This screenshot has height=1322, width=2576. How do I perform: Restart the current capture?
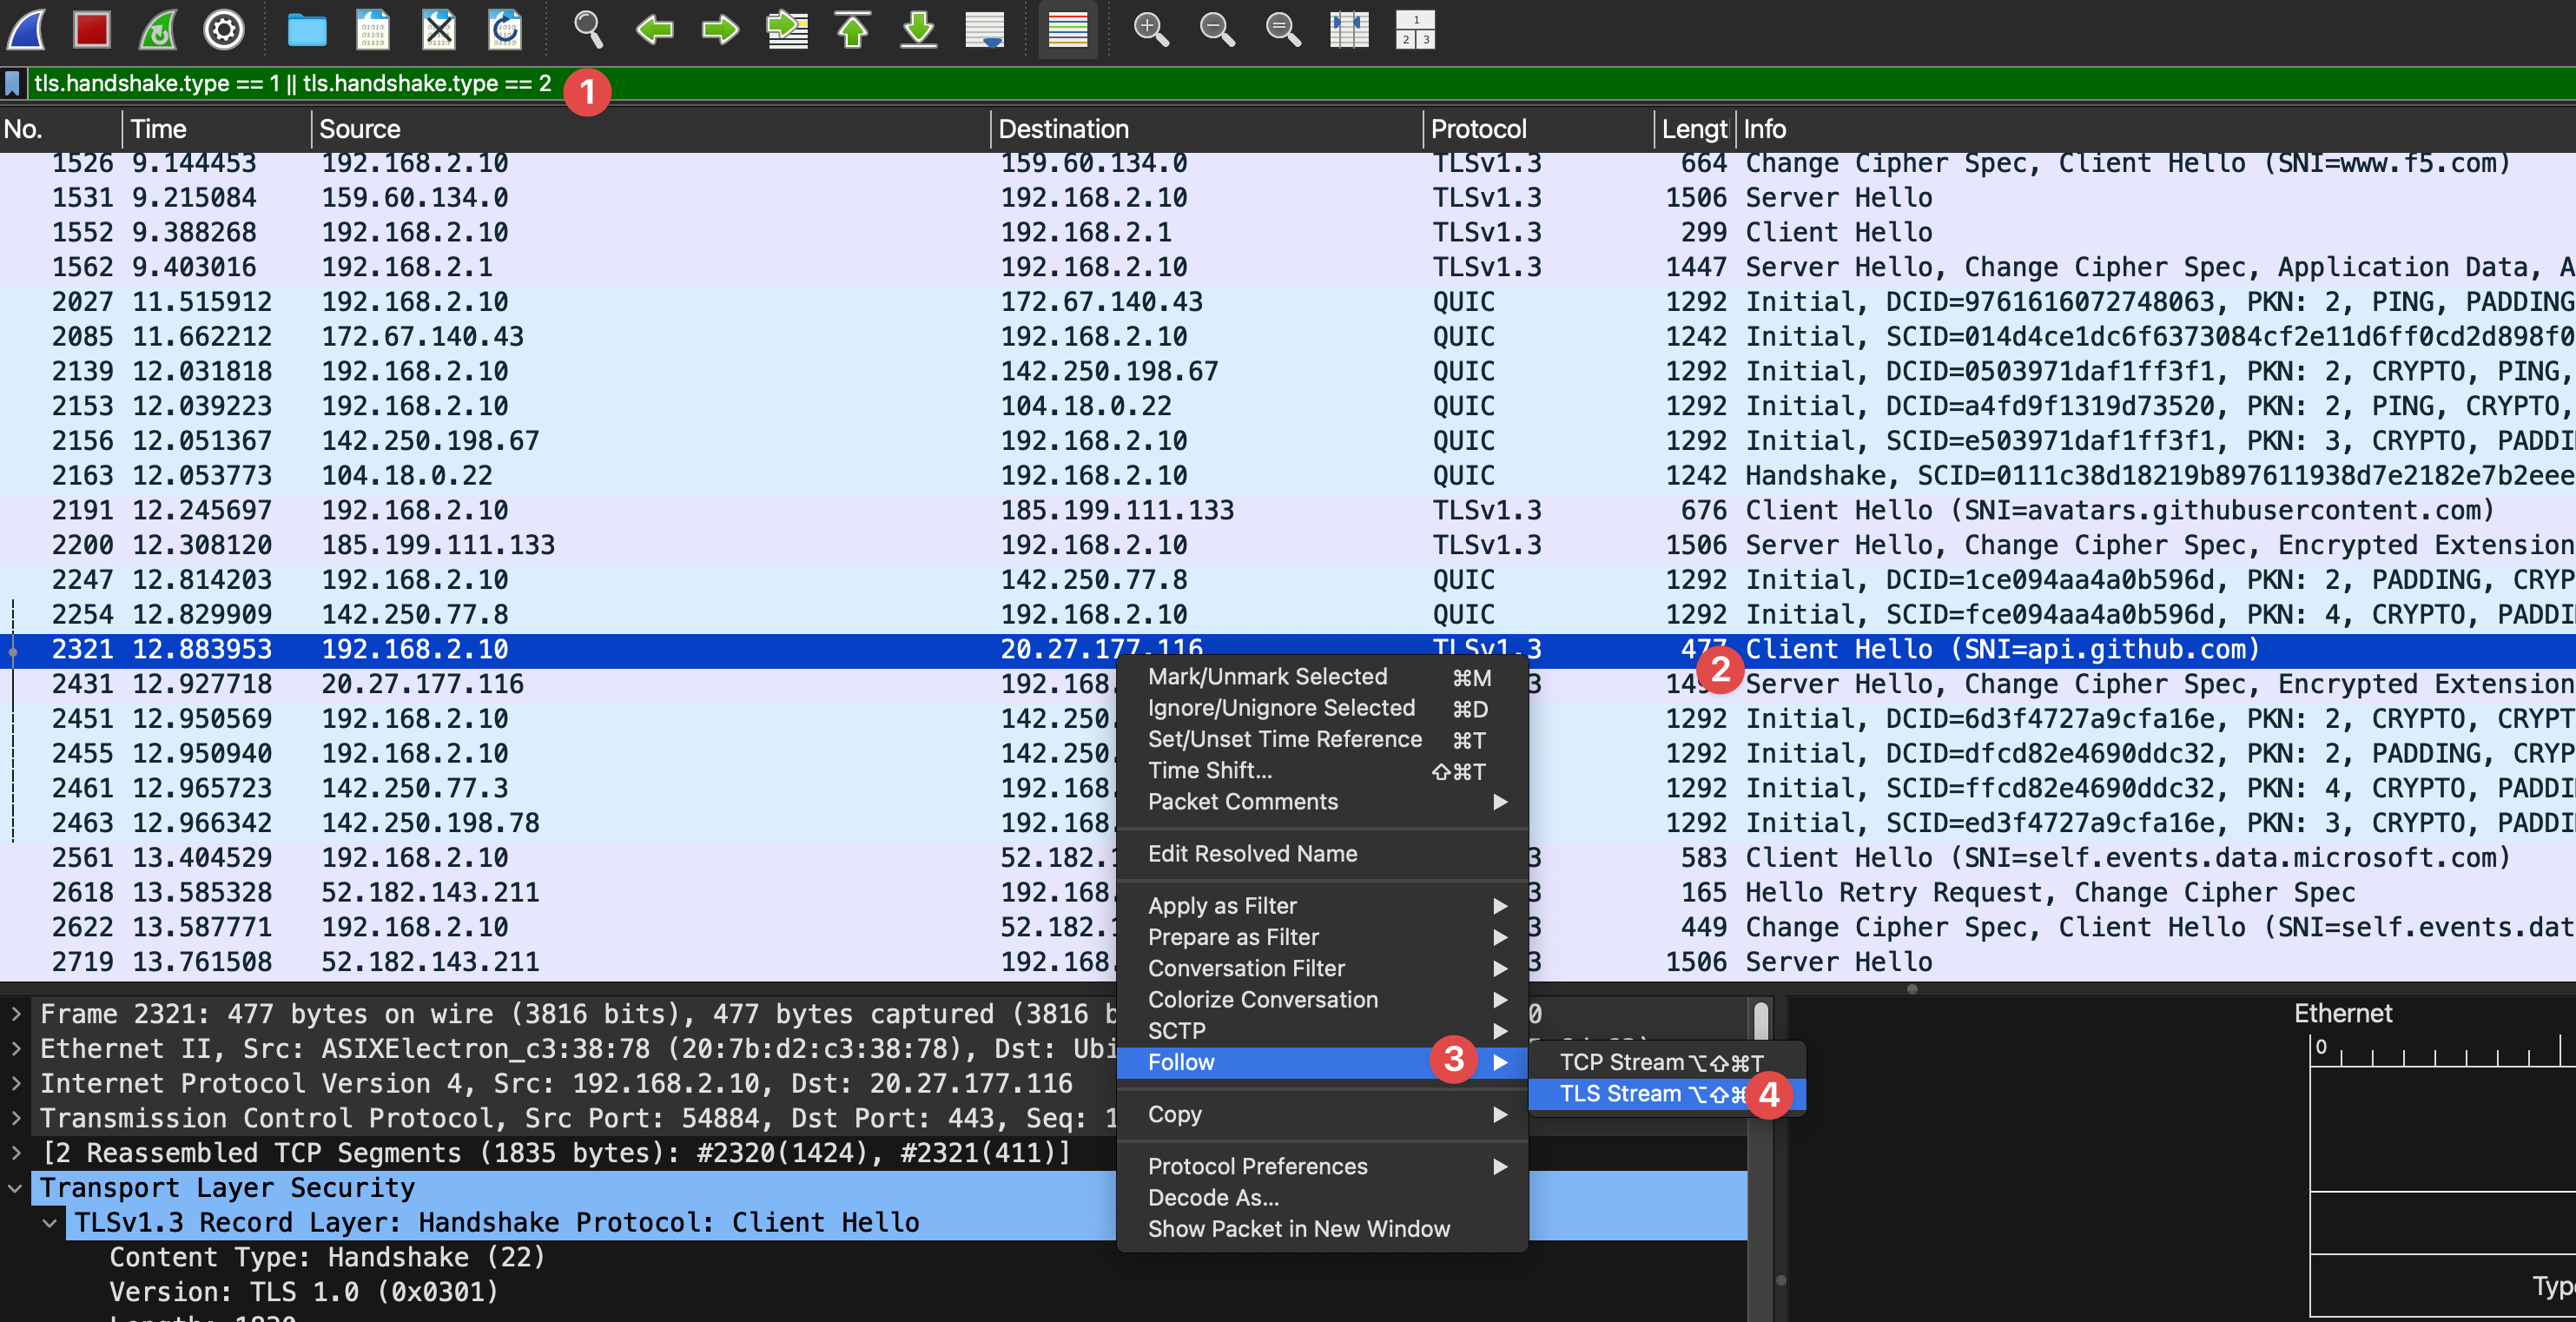click(x=157, y=30)
